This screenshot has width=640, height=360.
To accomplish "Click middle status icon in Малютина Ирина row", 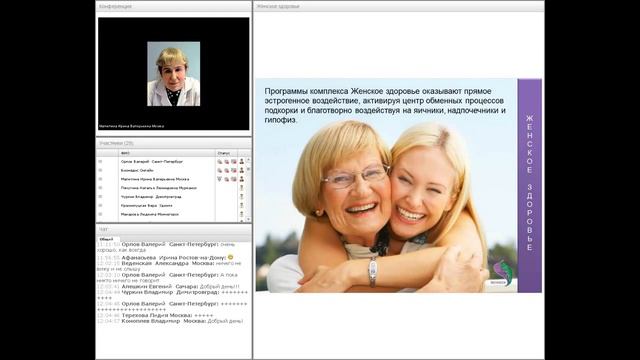I will pos(227,179).
